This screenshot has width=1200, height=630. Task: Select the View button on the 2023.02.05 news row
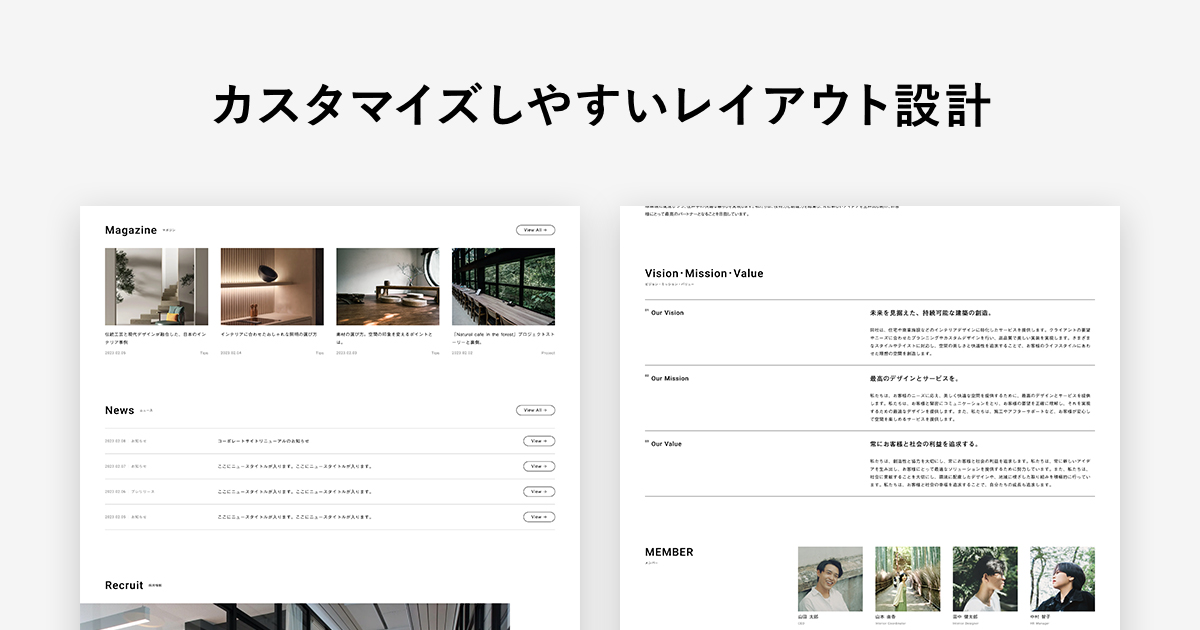539,517
